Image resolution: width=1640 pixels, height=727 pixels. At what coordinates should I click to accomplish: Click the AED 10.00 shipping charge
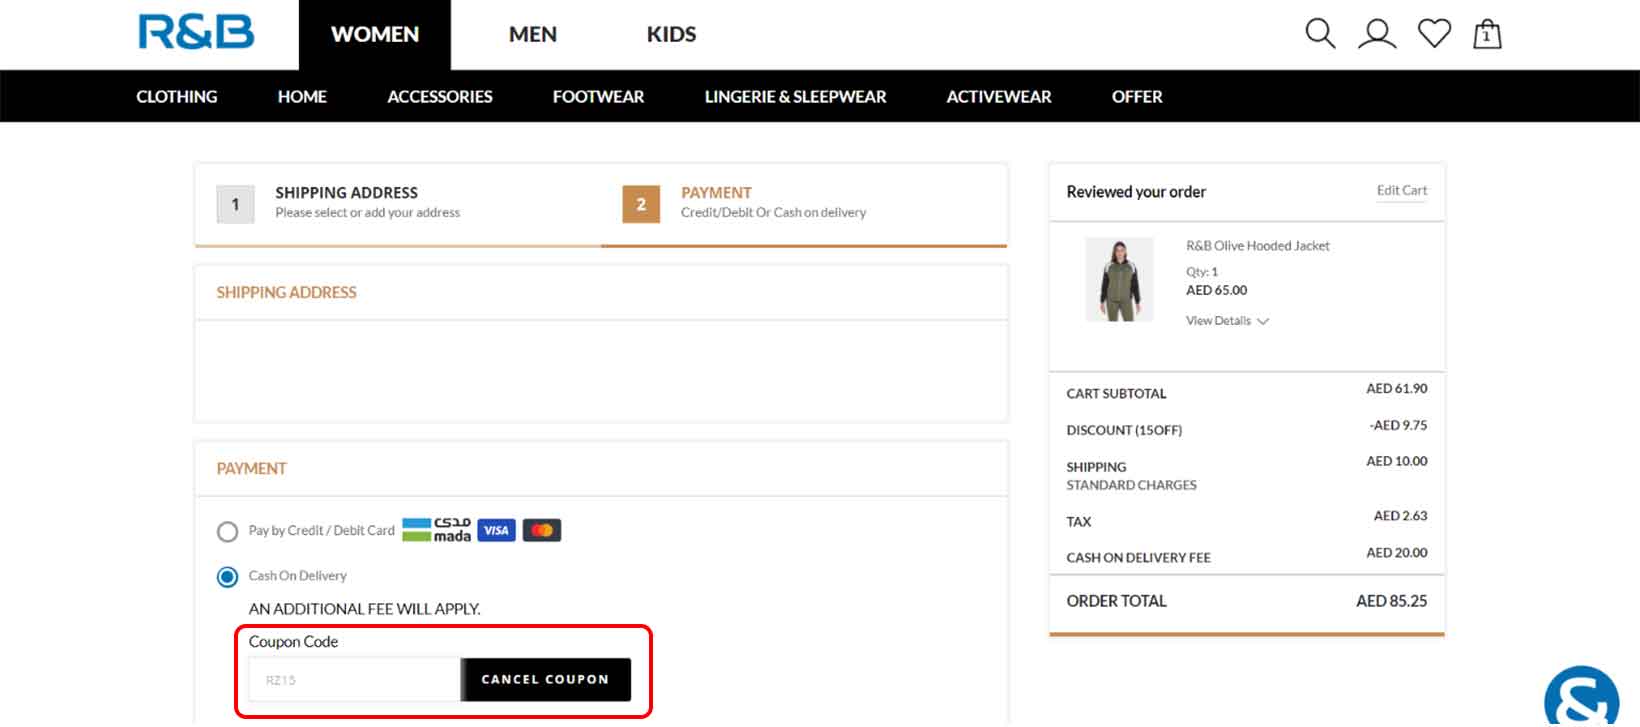point(1397,461)
